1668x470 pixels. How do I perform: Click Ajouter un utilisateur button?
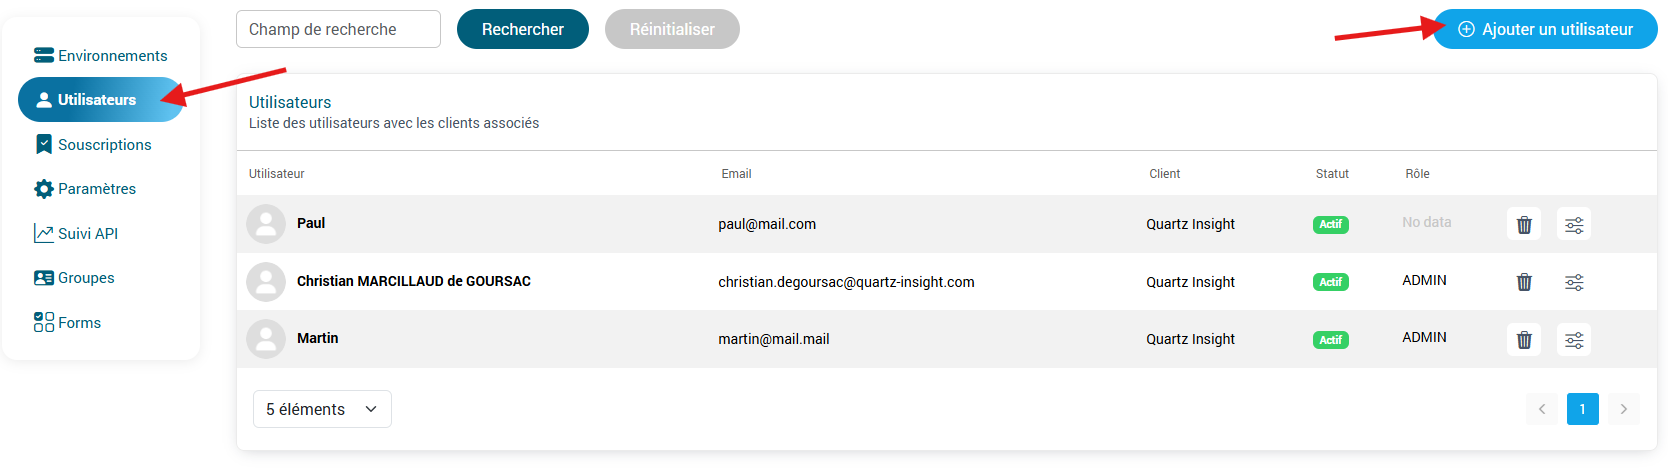coord(1546,30)
